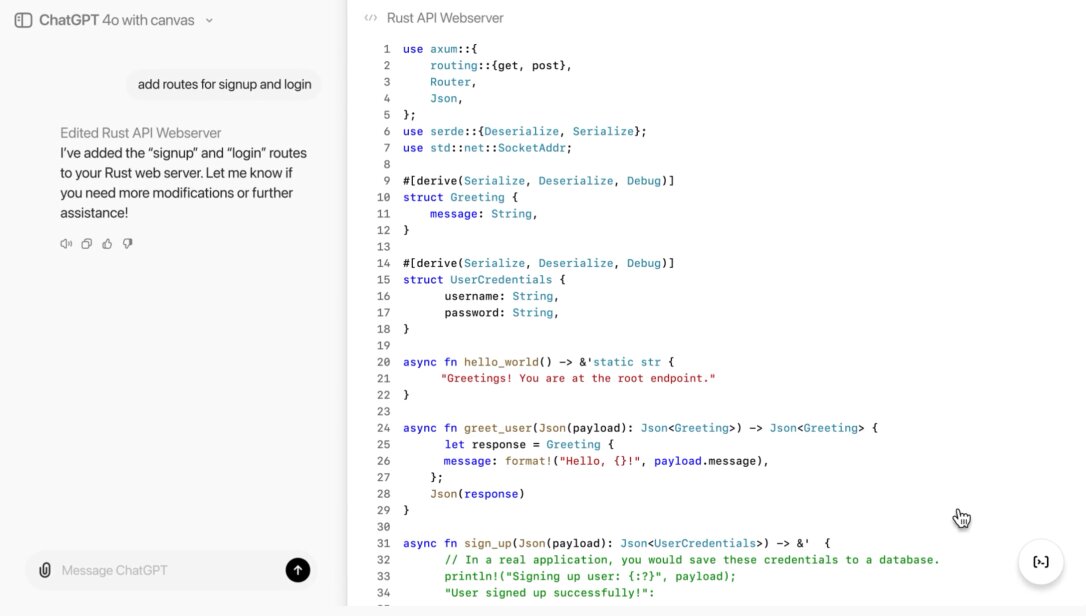Click line number 31 in the editor
Image resolution: width=1086 pixels, height=616 pixels.
coord(383,543)
